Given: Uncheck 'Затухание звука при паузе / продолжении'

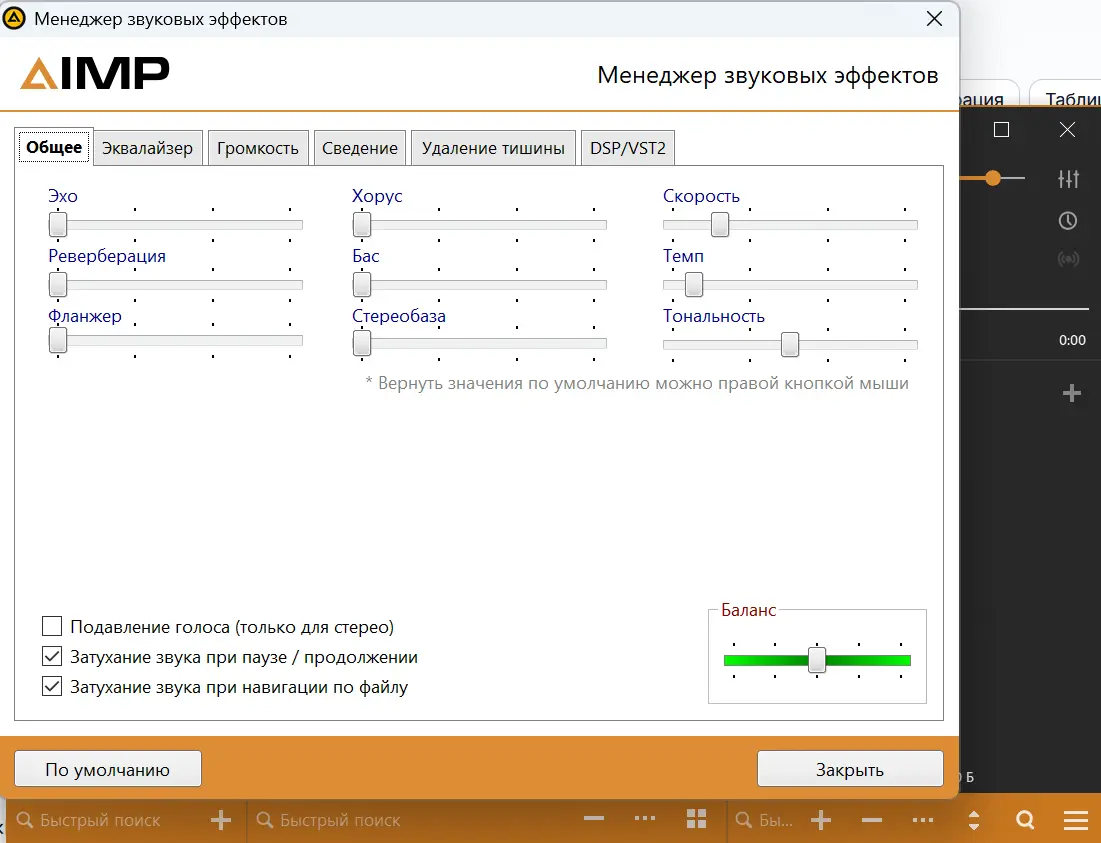Looking at the screenshot, I should (x=52, y=656).
